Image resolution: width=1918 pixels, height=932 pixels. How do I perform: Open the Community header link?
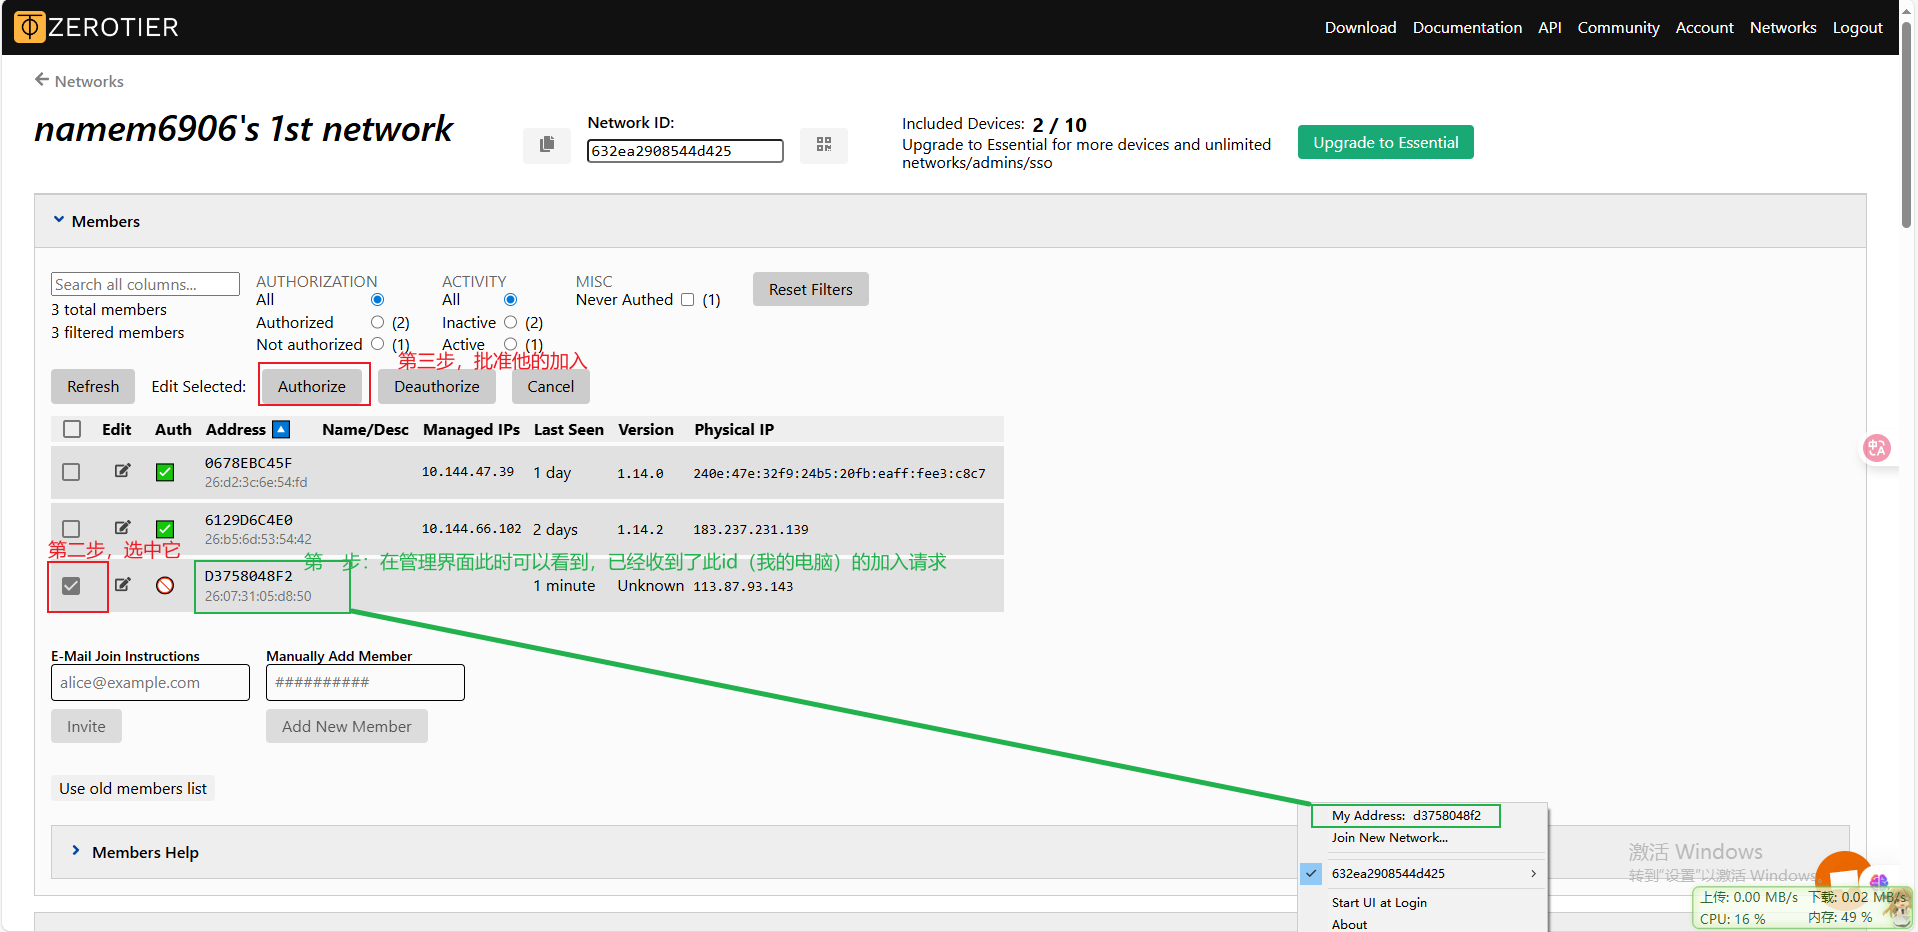1618,28
